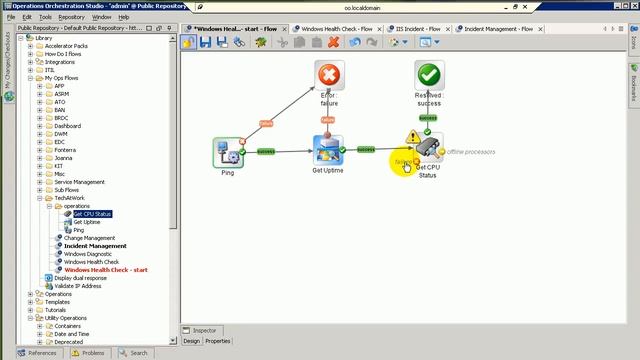Viewport: 640px width, 360px height.
Task: Open the step palette dropdown arrow
Action: [x=405, y=42]
